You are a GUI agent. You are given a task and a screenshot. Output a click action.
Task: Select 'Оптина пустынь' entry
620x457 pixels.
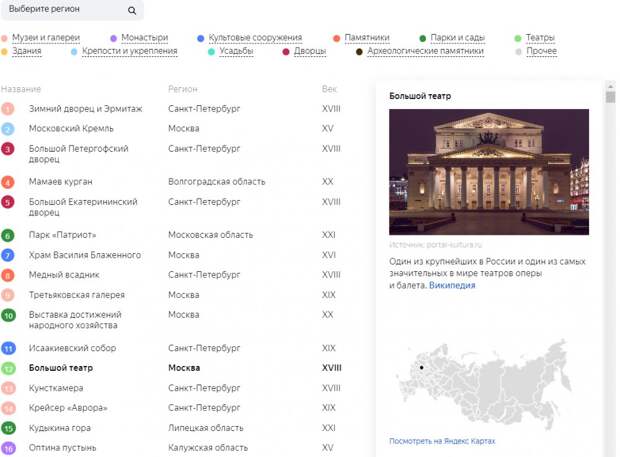pos(62,448)
